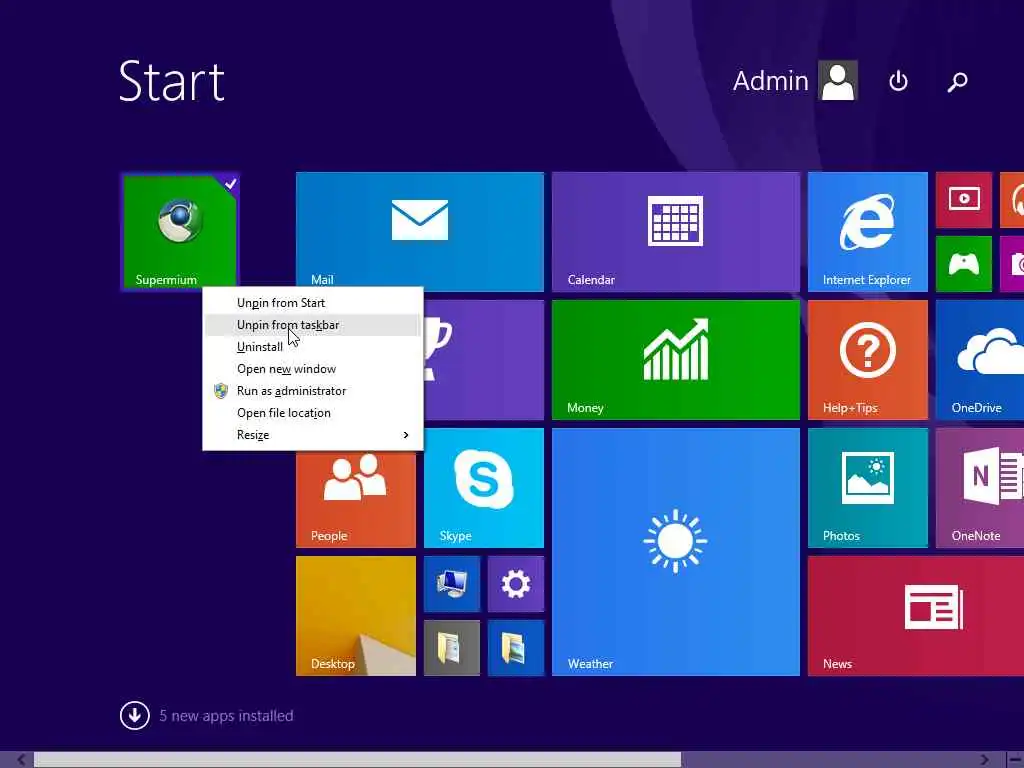Expand the Resize submenu arrow
Screen dimensions: 1024x768
pos(406,435)
